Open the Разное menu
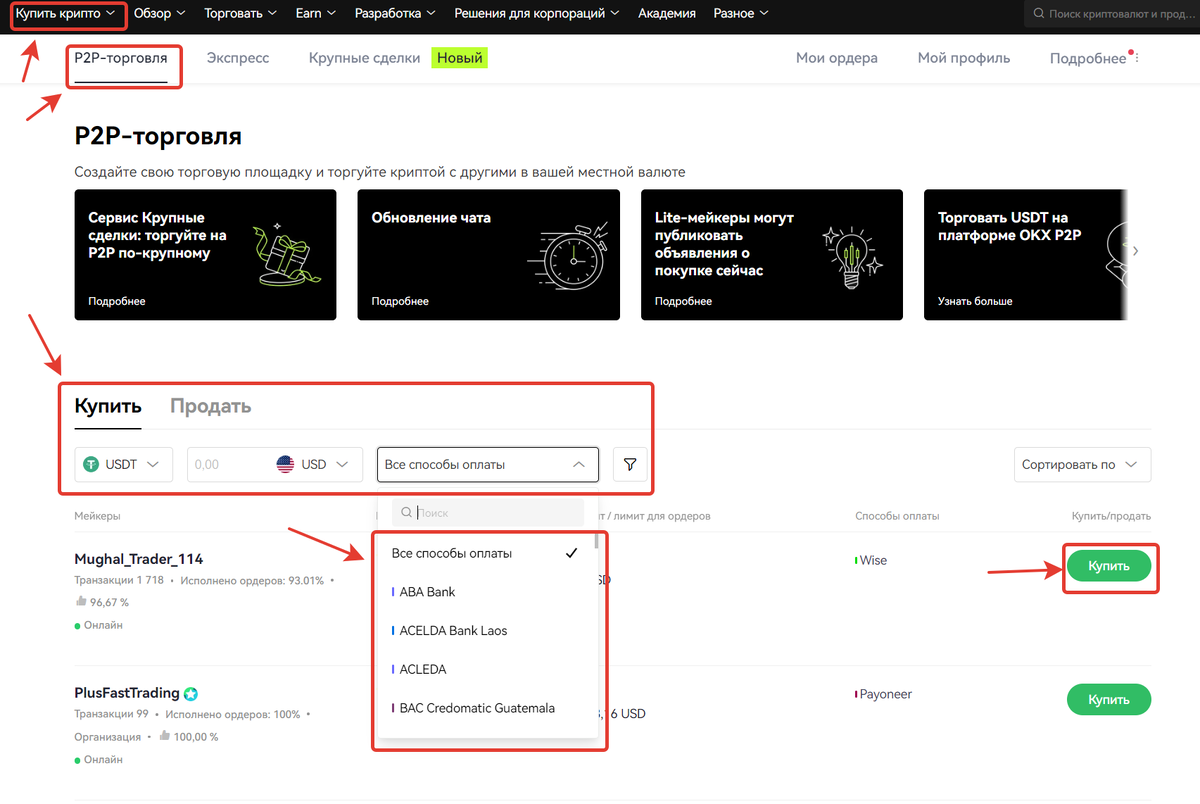Screen dimensions: 1200x804 (x=741, y=14)
